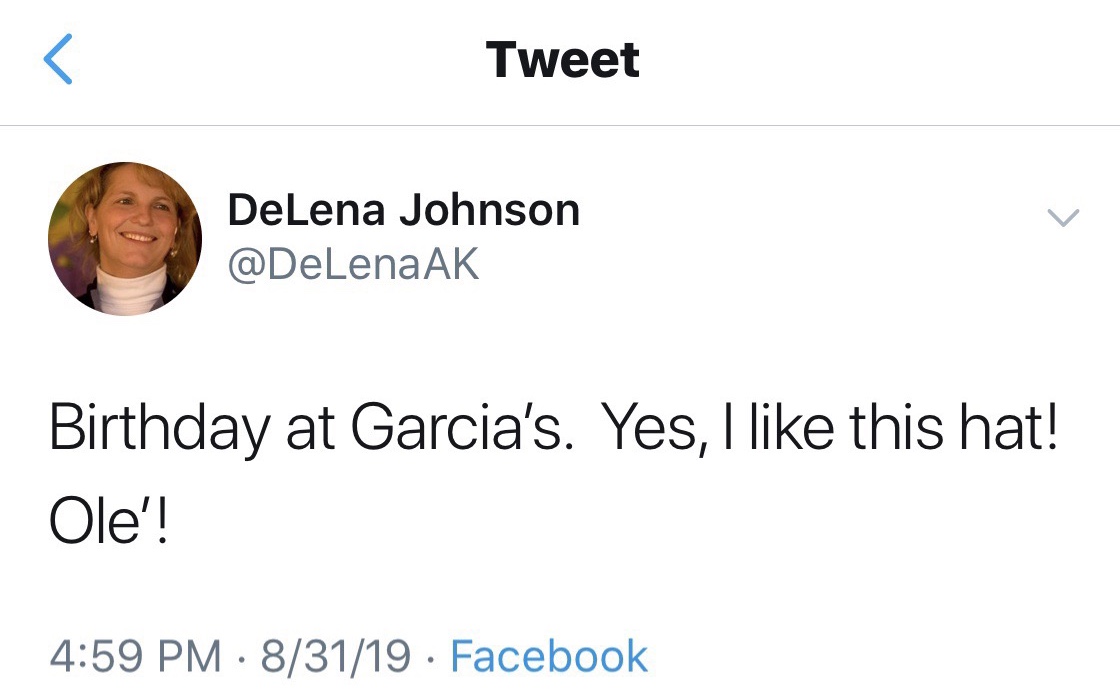Select the 8/31/19 date text
Image resolution: width=1120 pixels, height=699 pixels.
pos(336,656)
